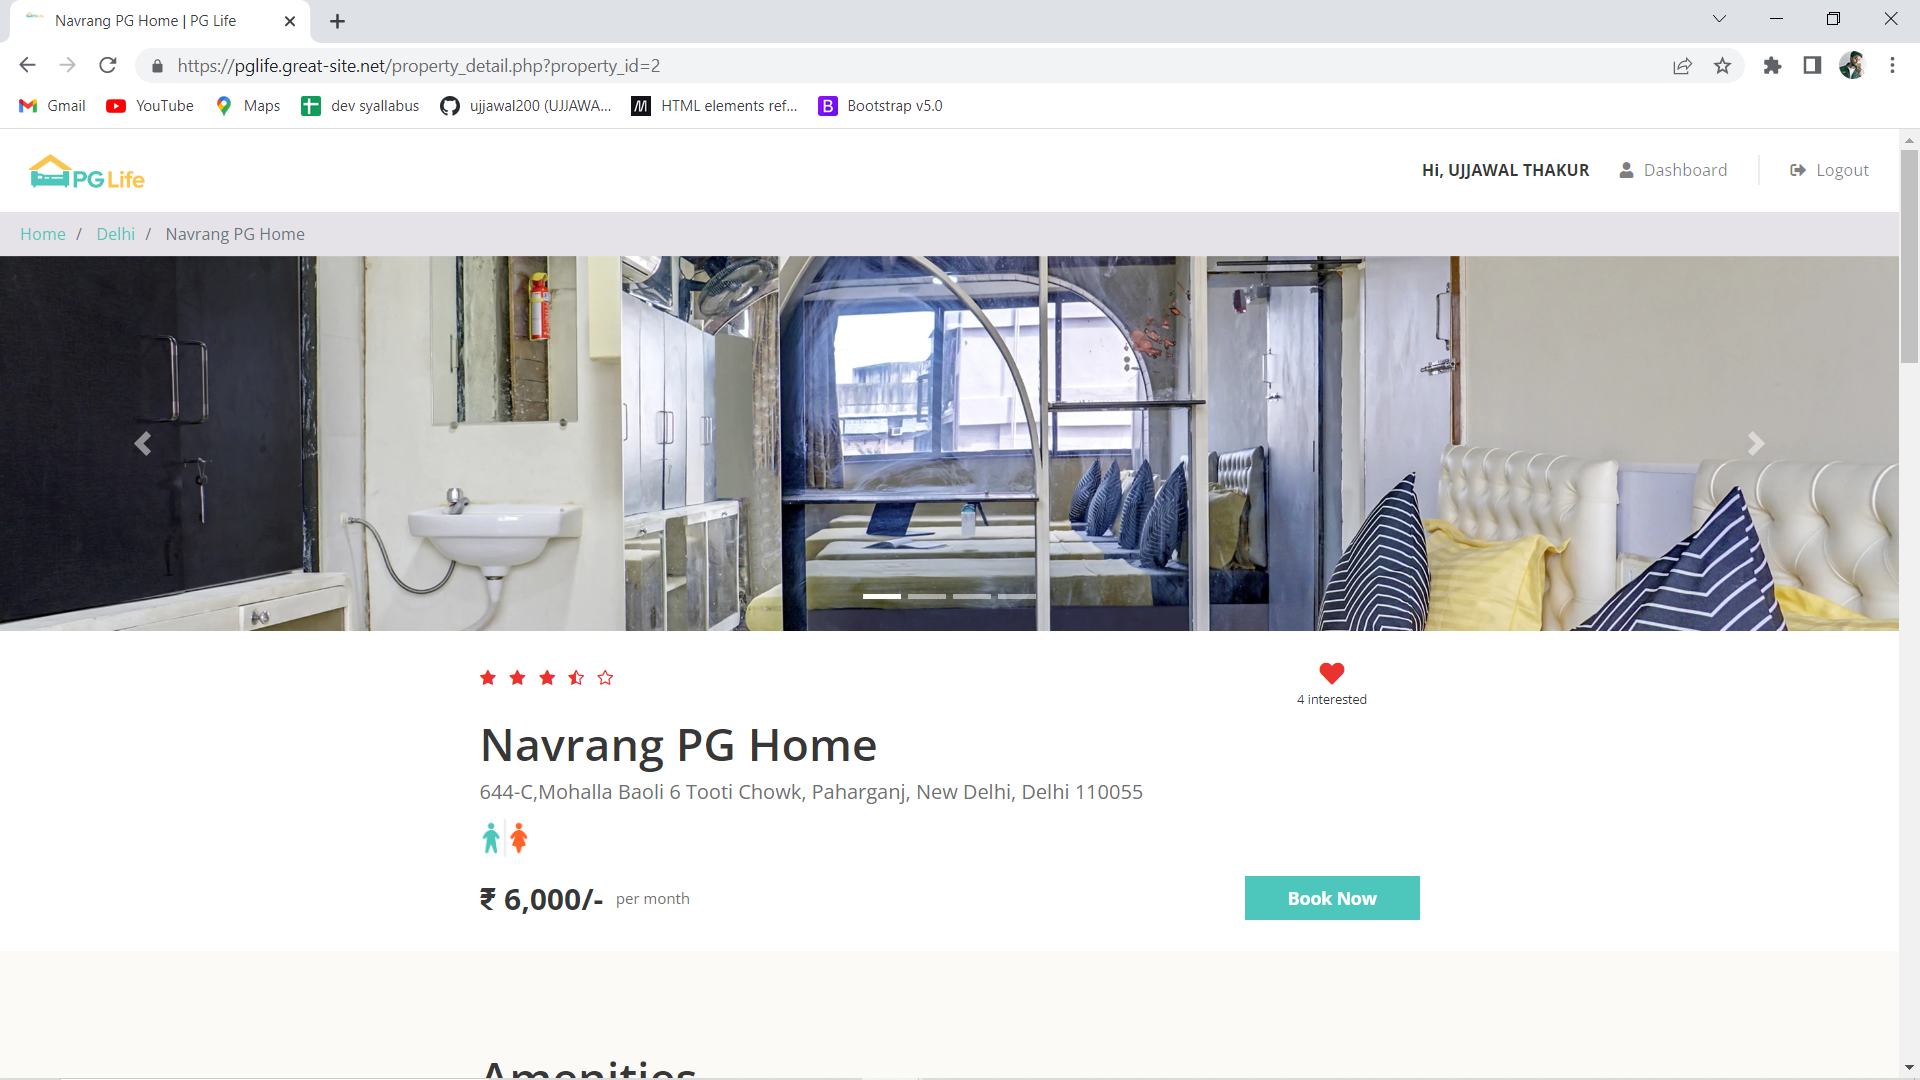Toggle the browser side panel icon
The width and height of the screenshot is (1920, 1080).
tap(1812, 66)
